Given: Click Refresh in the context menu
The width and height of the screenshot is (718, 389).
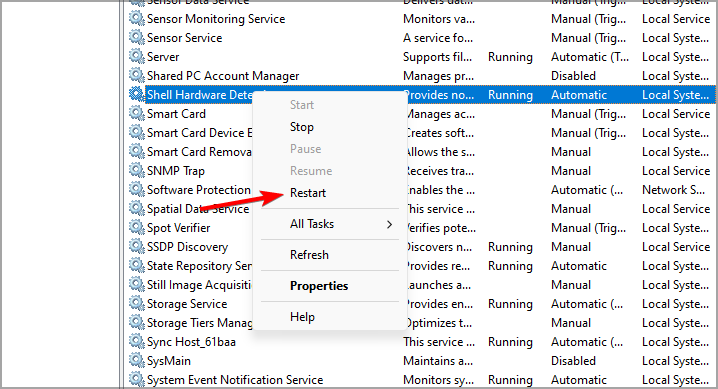Looking at the screenshot, I should click(309, 255).
